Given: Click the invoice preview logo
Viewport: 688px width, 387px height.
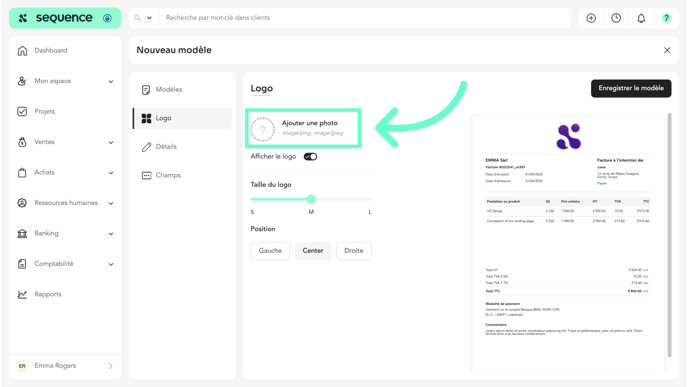Looking at the screenshot, I should tap(569, 136).
